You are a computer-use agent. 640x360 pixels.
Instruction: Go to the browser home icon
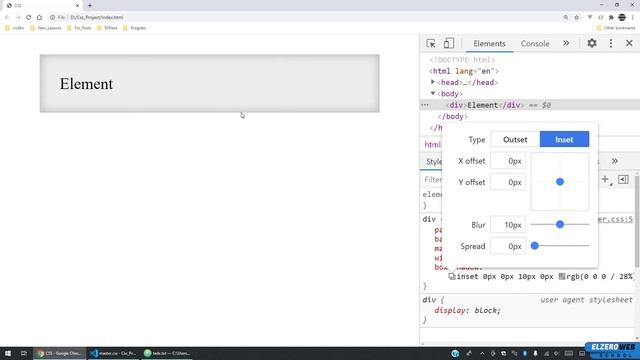(x=39, y=17)
